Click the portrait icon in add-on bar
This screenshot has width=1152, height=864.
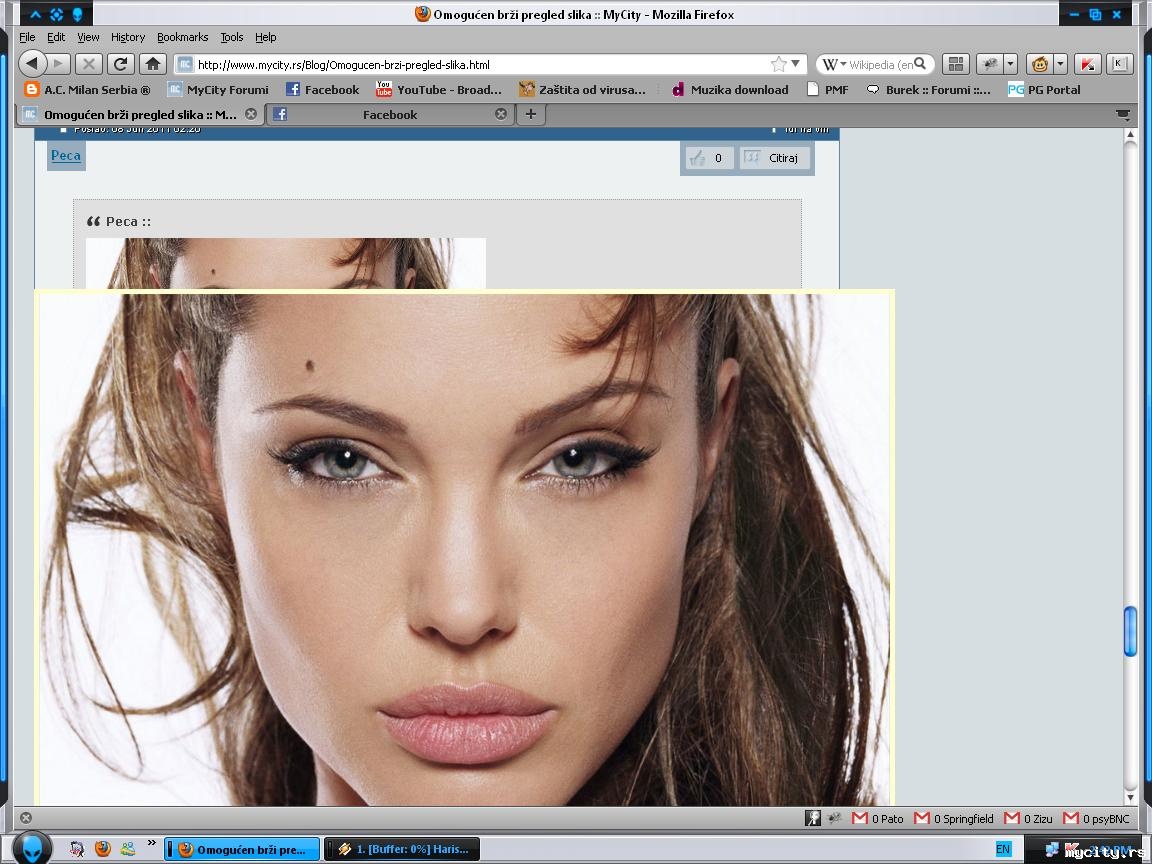(x=813, y=818)
